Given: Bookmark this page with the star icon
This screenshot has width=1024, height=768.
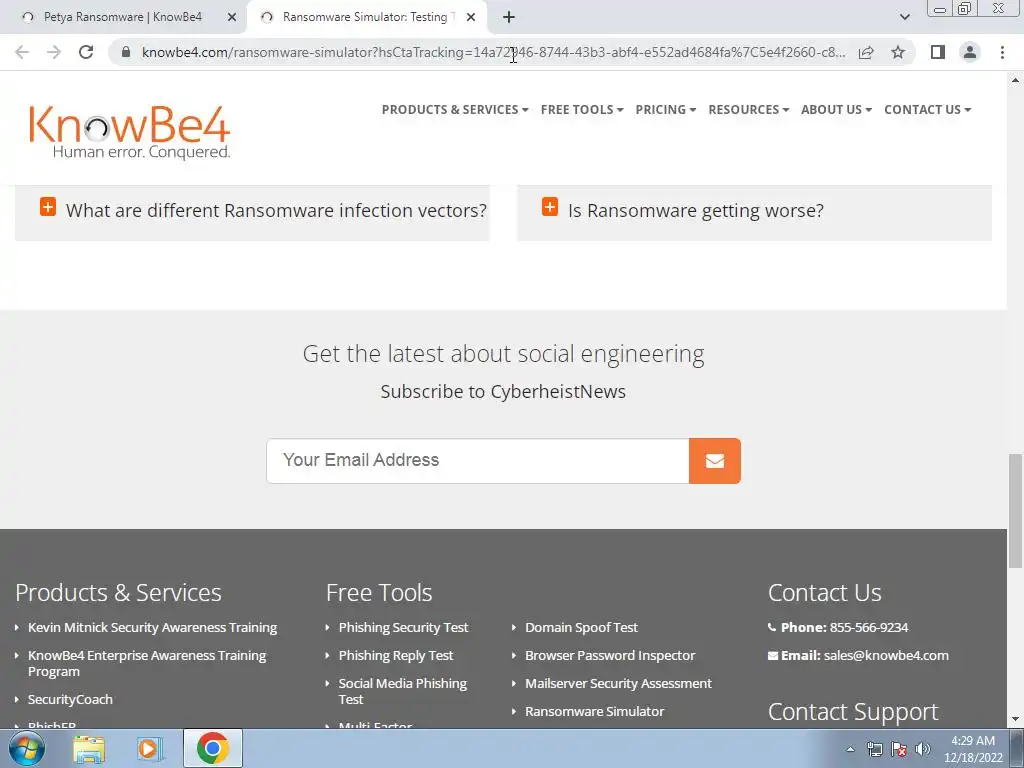Looking at the screenshot, I should click(898, 52).
